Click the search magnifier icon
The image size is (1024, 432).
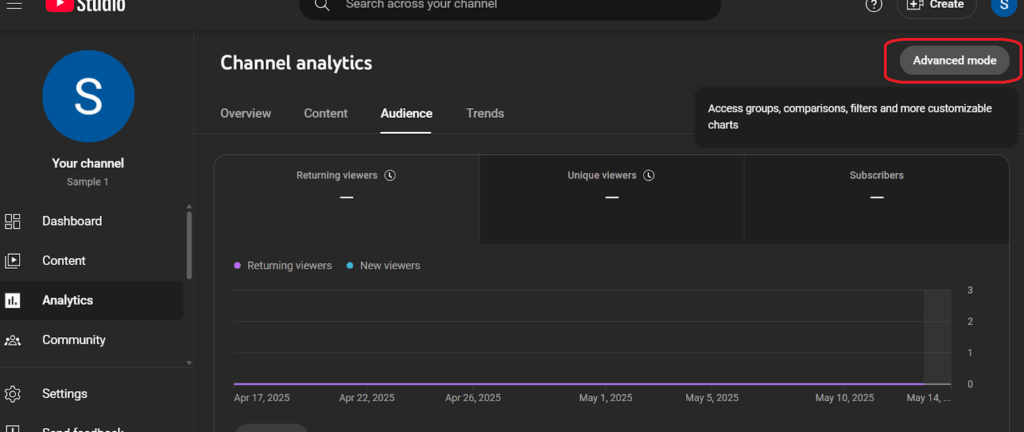(322, 5)
